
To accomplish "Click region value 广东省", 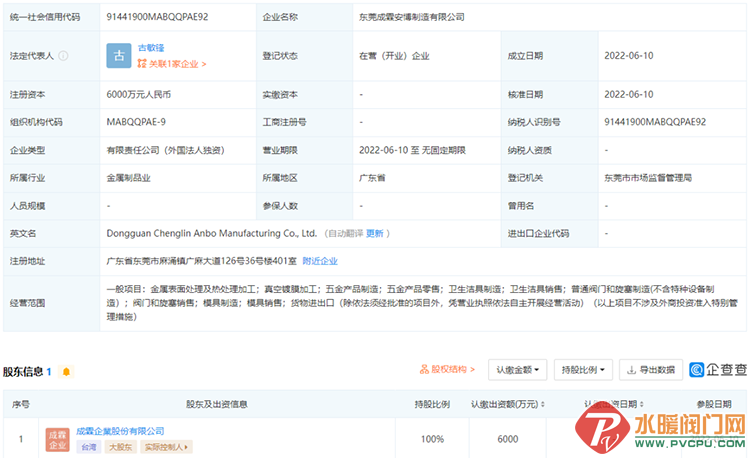I will pos(372,178).
